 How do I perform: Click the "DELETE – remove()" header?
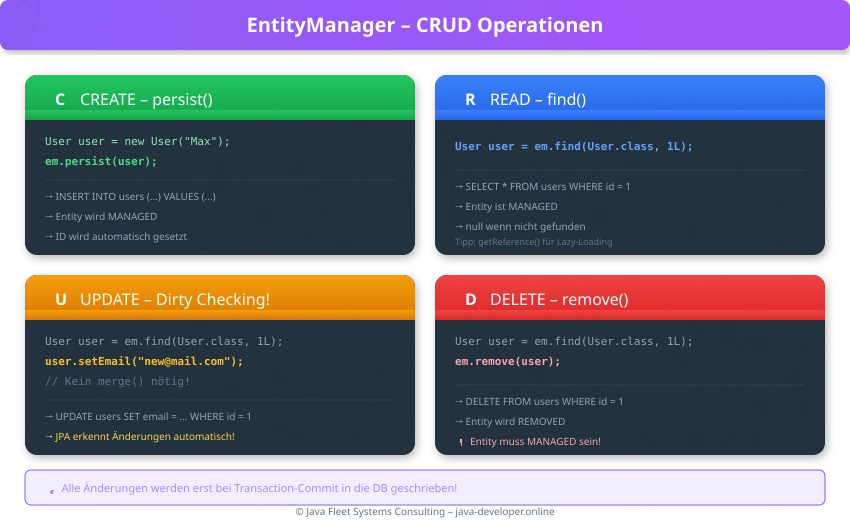[630, 299]
